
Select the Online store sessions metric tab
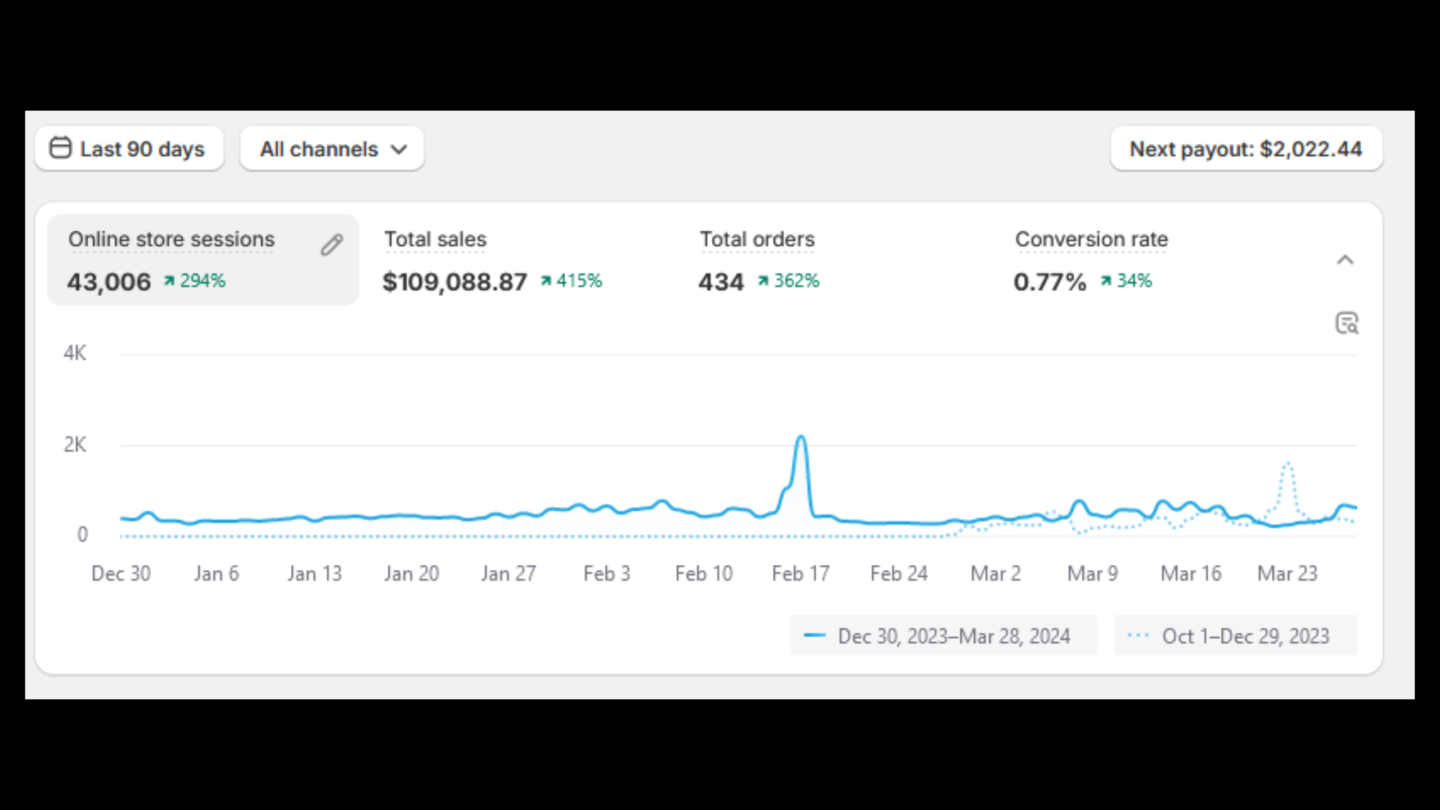[x=203, y=260]
